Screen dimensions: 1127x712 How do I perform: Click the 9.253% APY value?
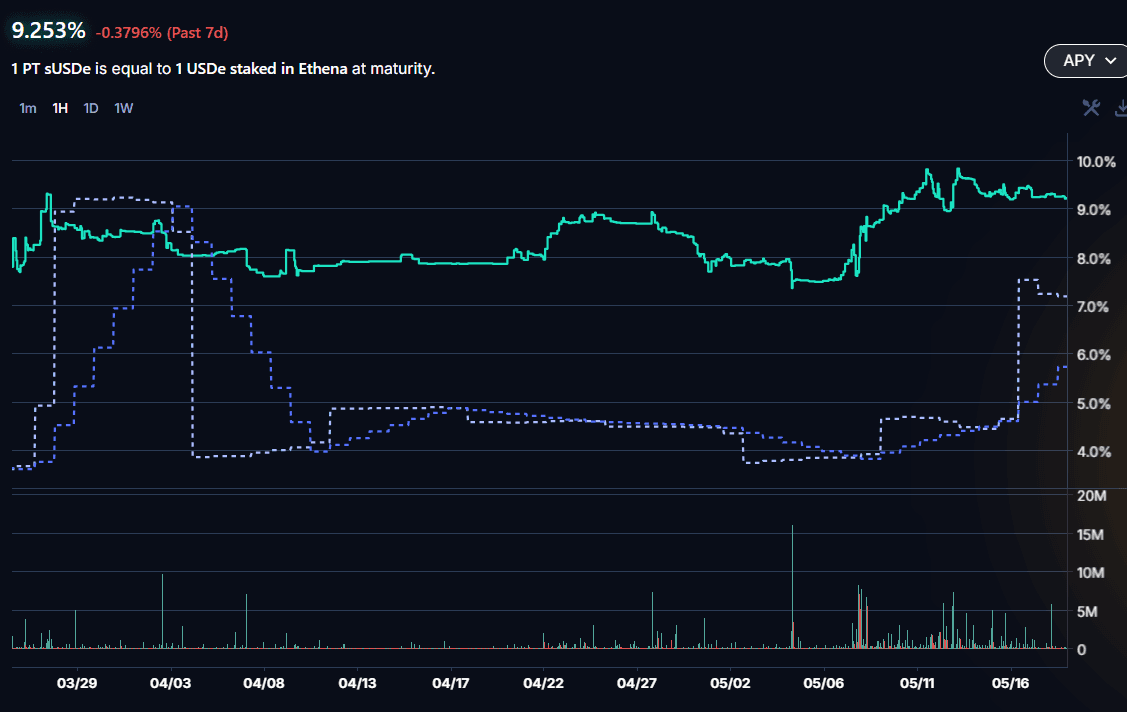pos(48,30)
